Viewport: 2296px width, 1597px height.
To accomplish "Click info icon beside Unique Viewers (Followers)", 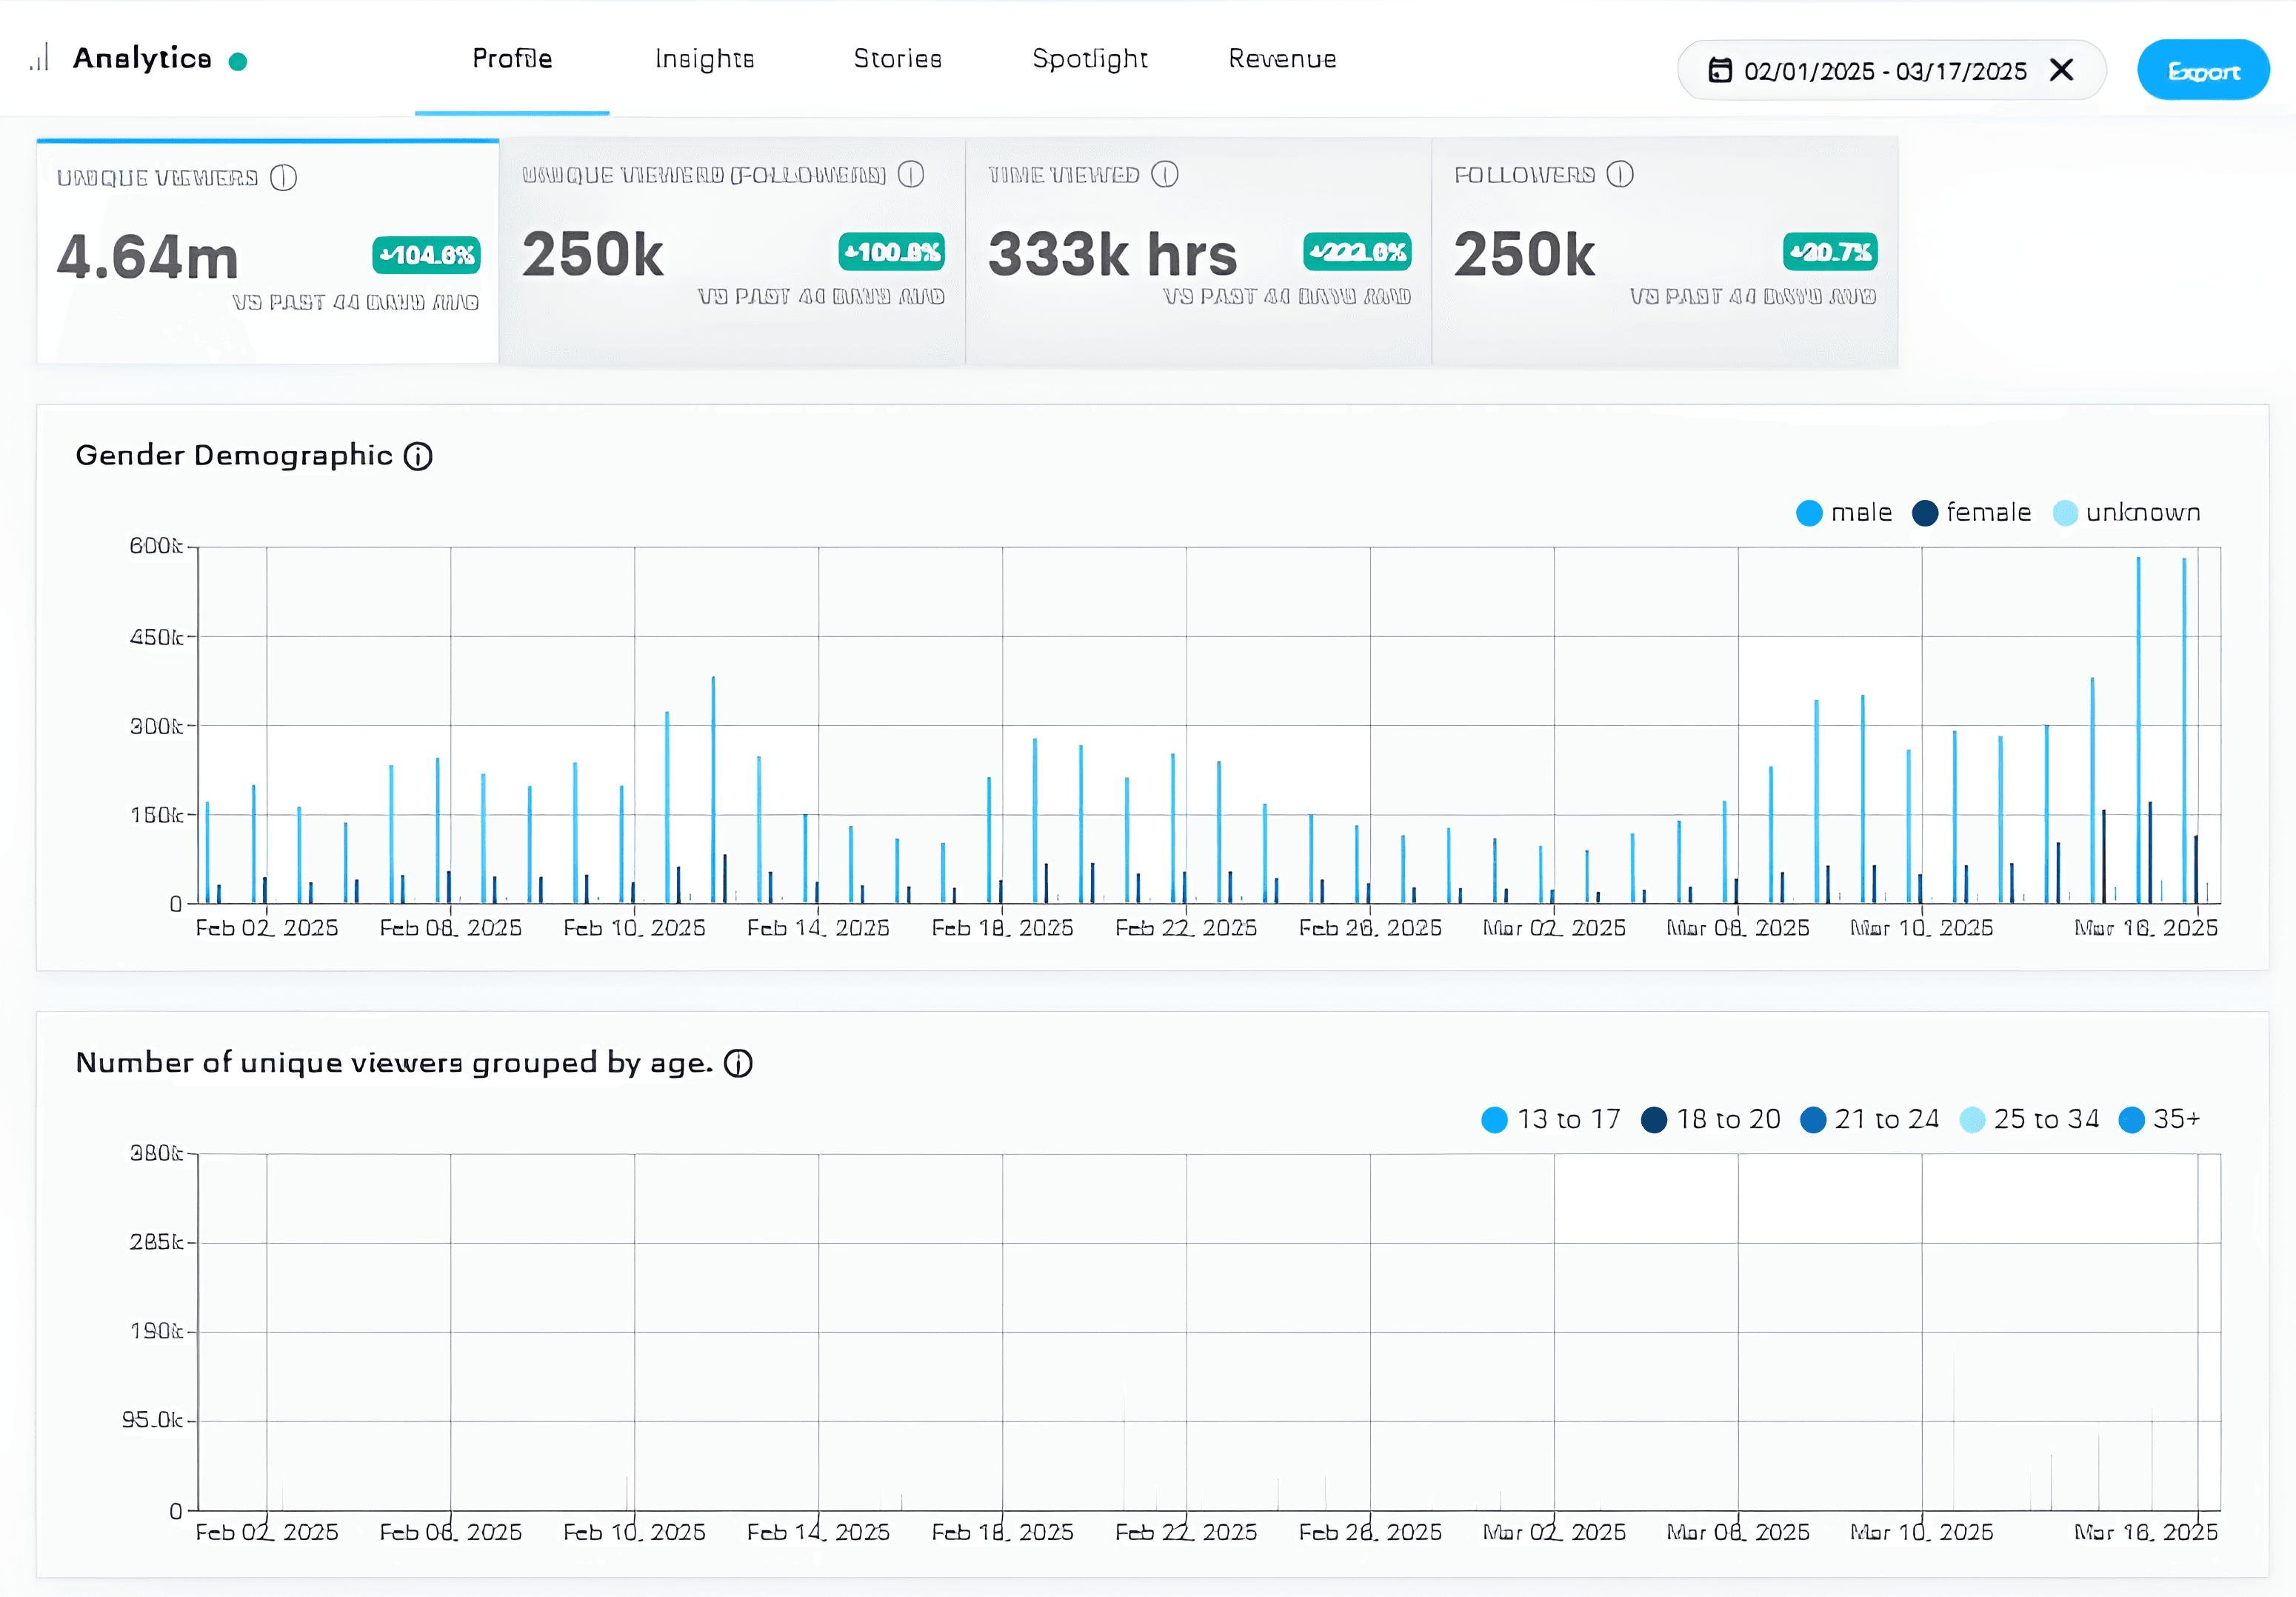I will 911,175.
